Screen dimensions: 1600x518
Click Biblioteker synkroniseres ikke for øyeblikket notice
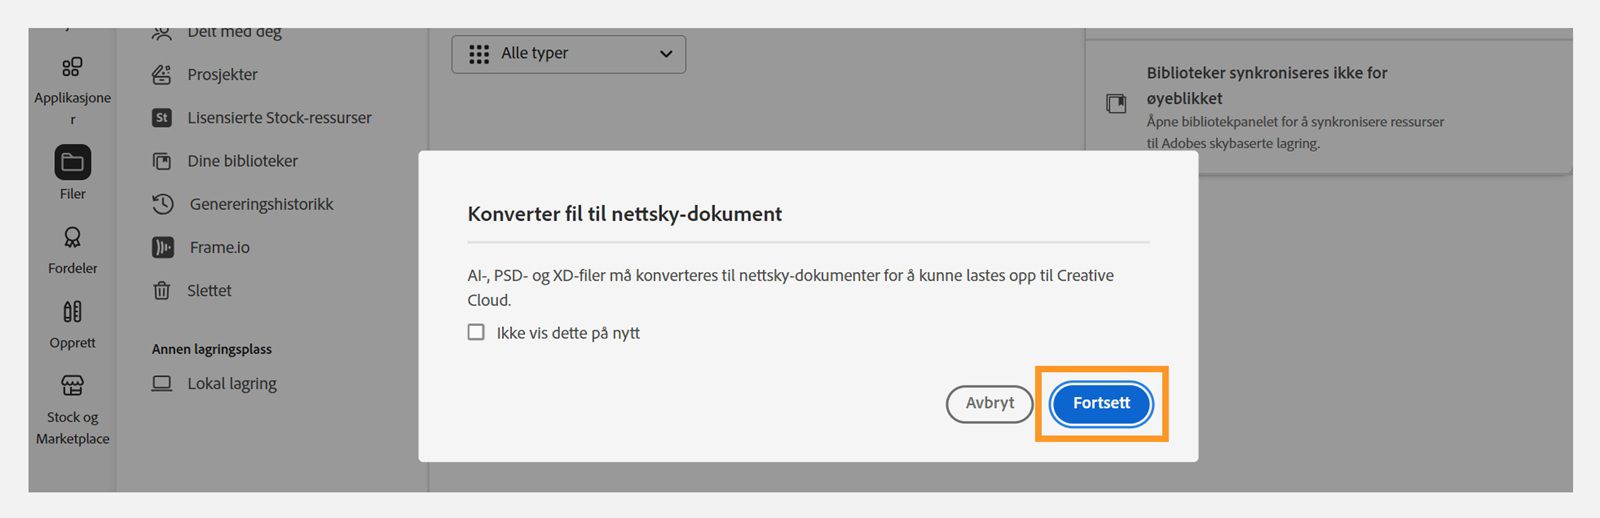point(1266,85)
